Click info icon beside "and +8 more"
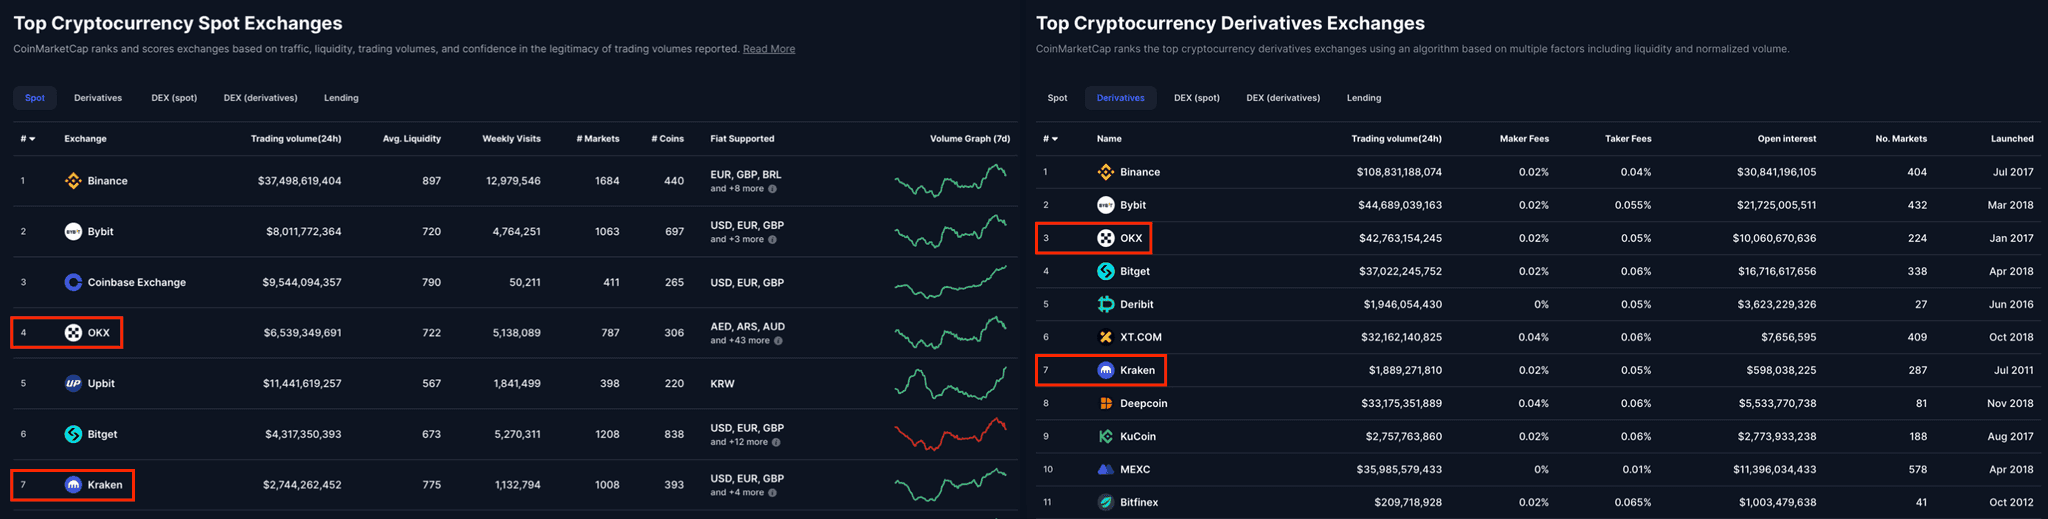The width and height of the screenshot is (2048, 519). coord(772,189)
